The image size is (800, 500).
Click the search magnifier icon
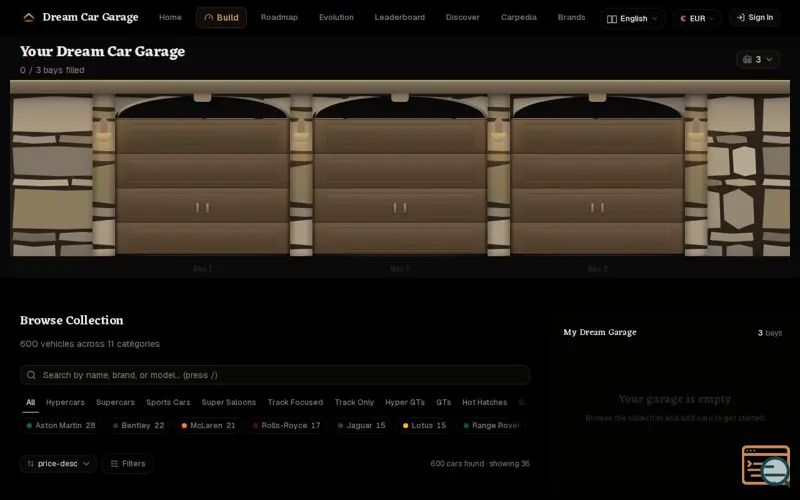click(x=31, y=375)
